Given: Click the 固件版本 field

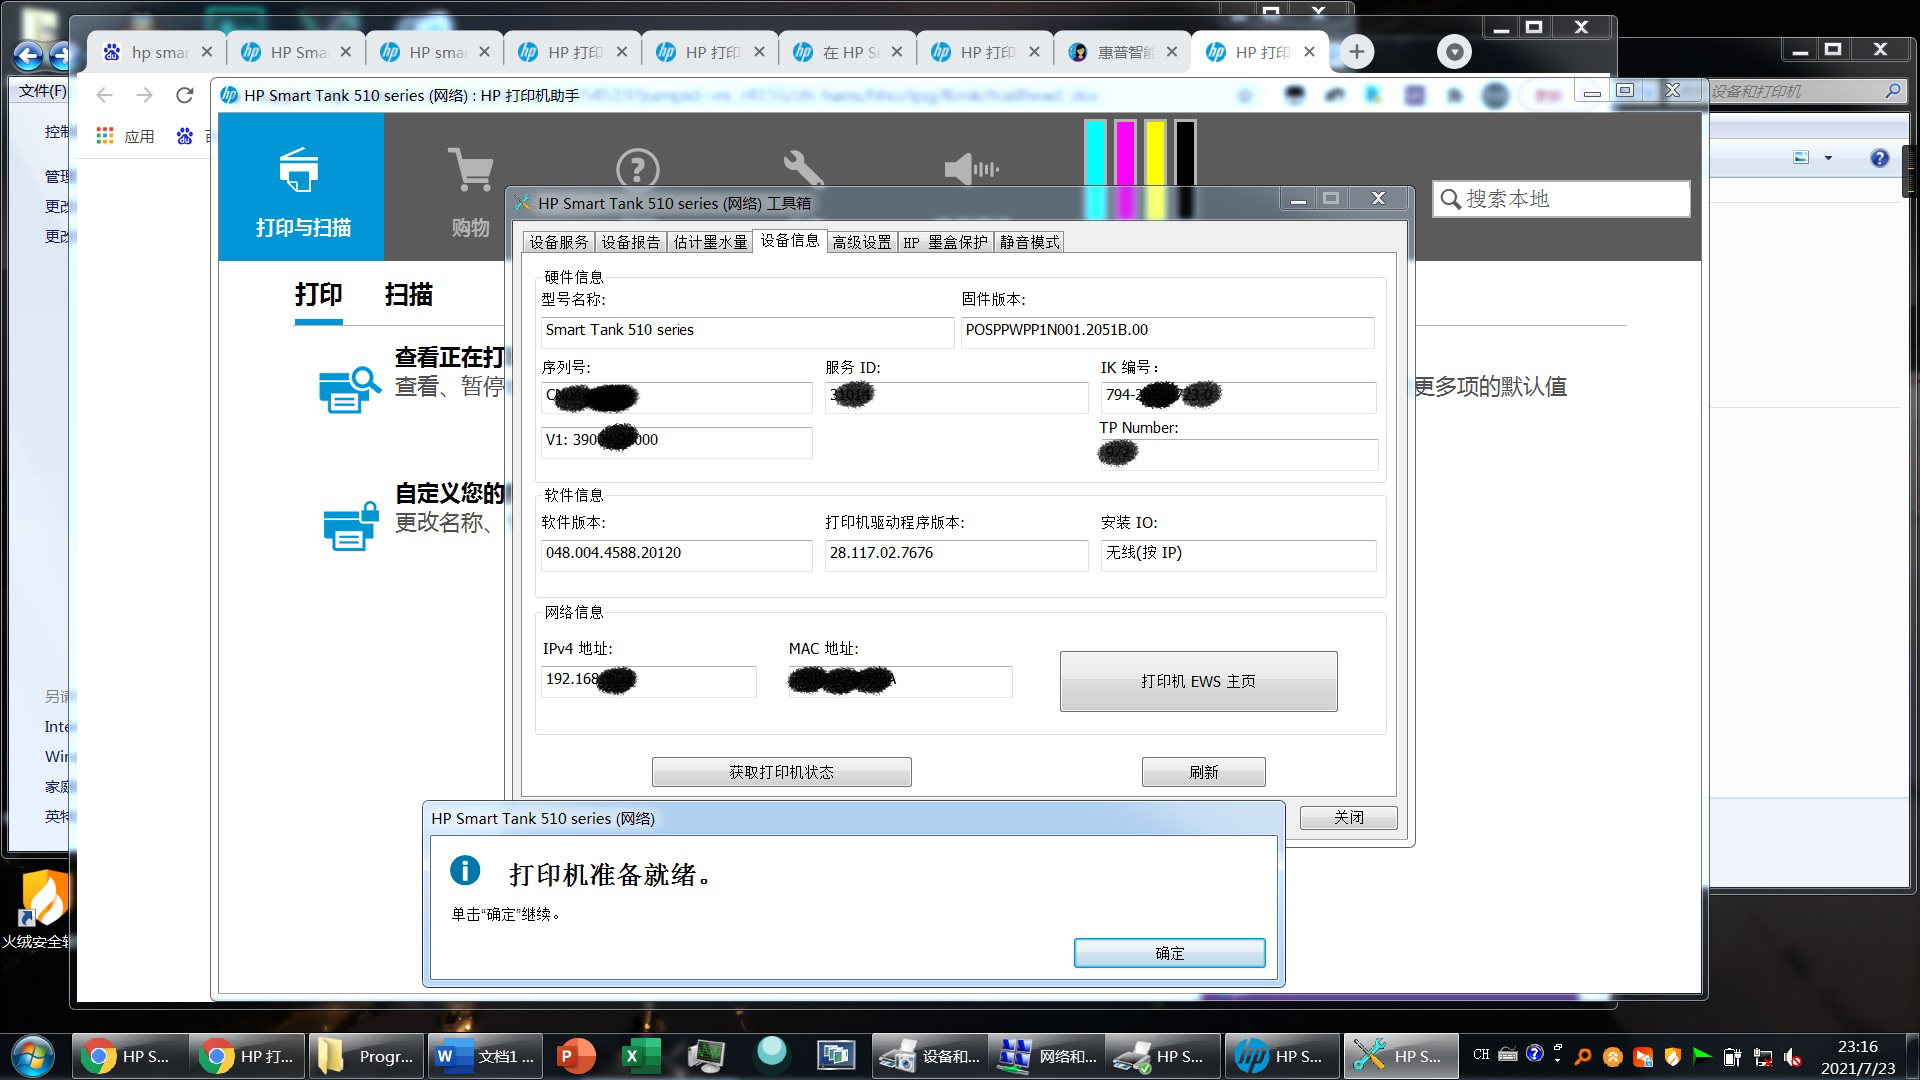Looking at the screenshot, I should tap(1167, 331).
